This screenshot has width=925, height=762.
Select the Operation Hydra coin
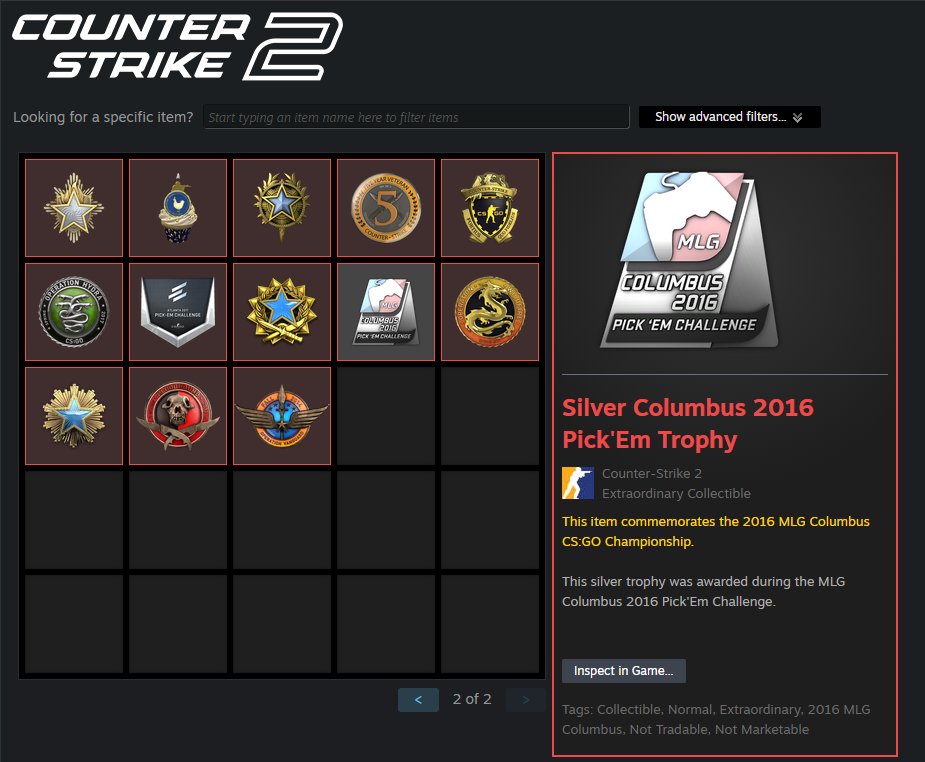coord(74,311)
